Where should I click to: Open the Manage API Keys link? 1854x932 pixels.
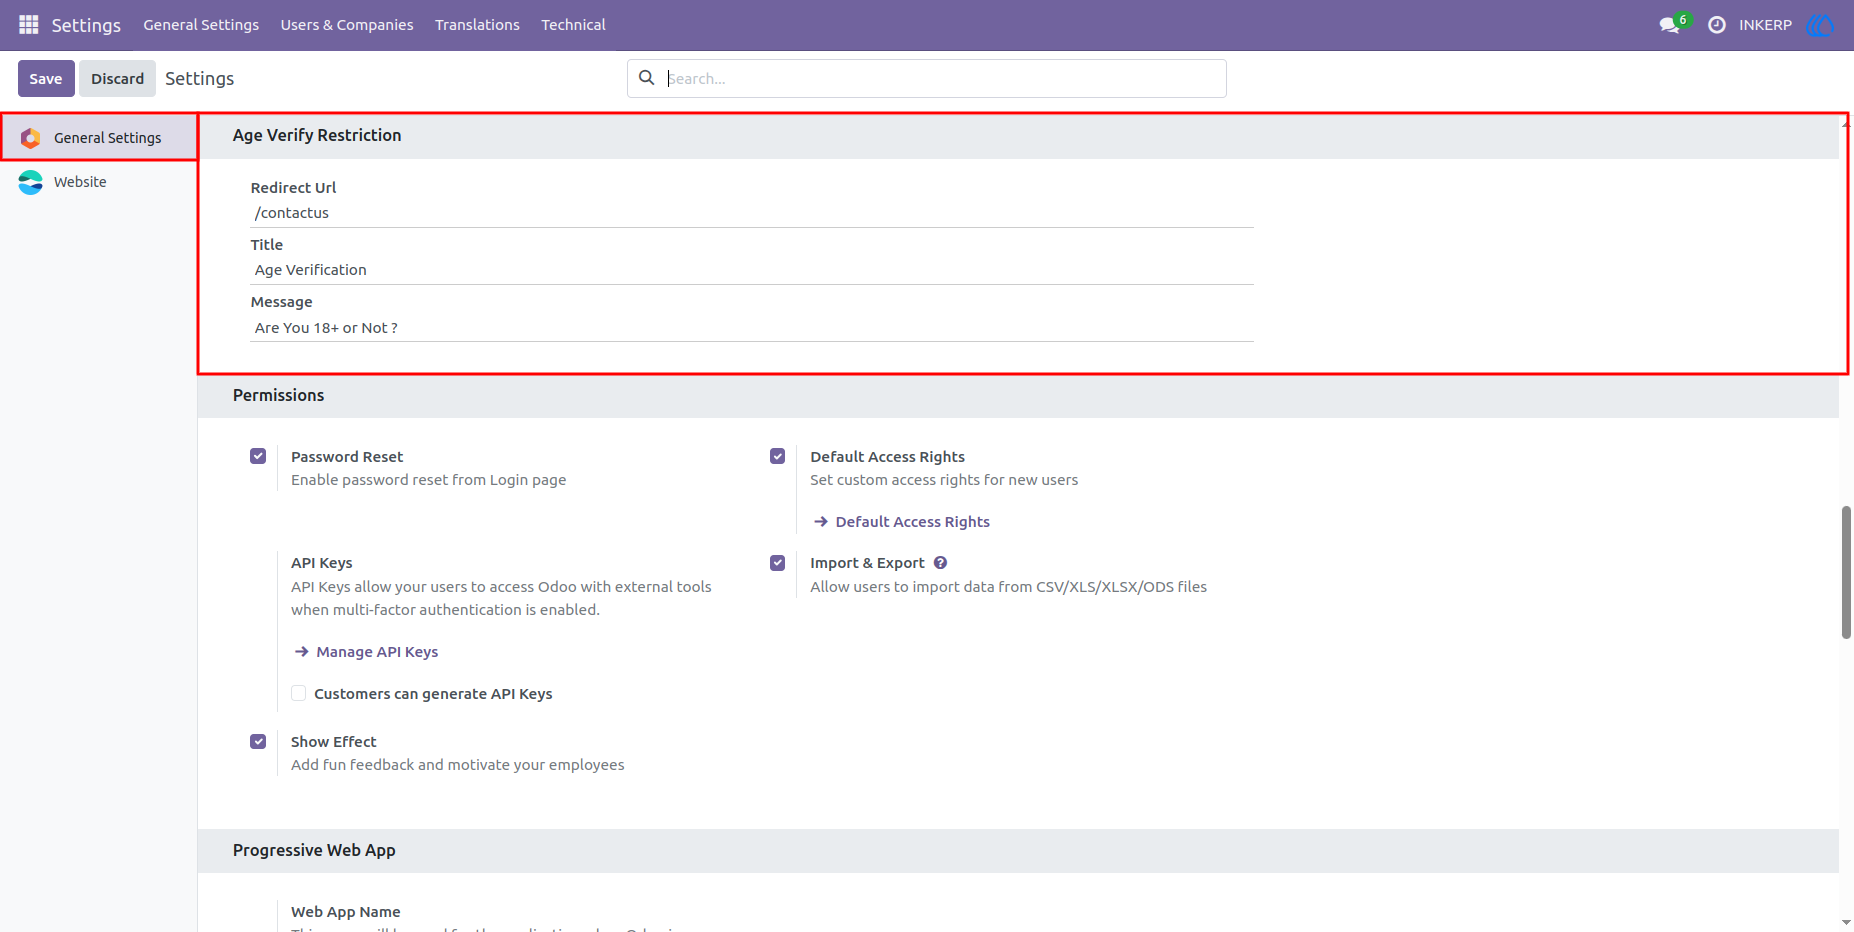[x=377, y=652]
